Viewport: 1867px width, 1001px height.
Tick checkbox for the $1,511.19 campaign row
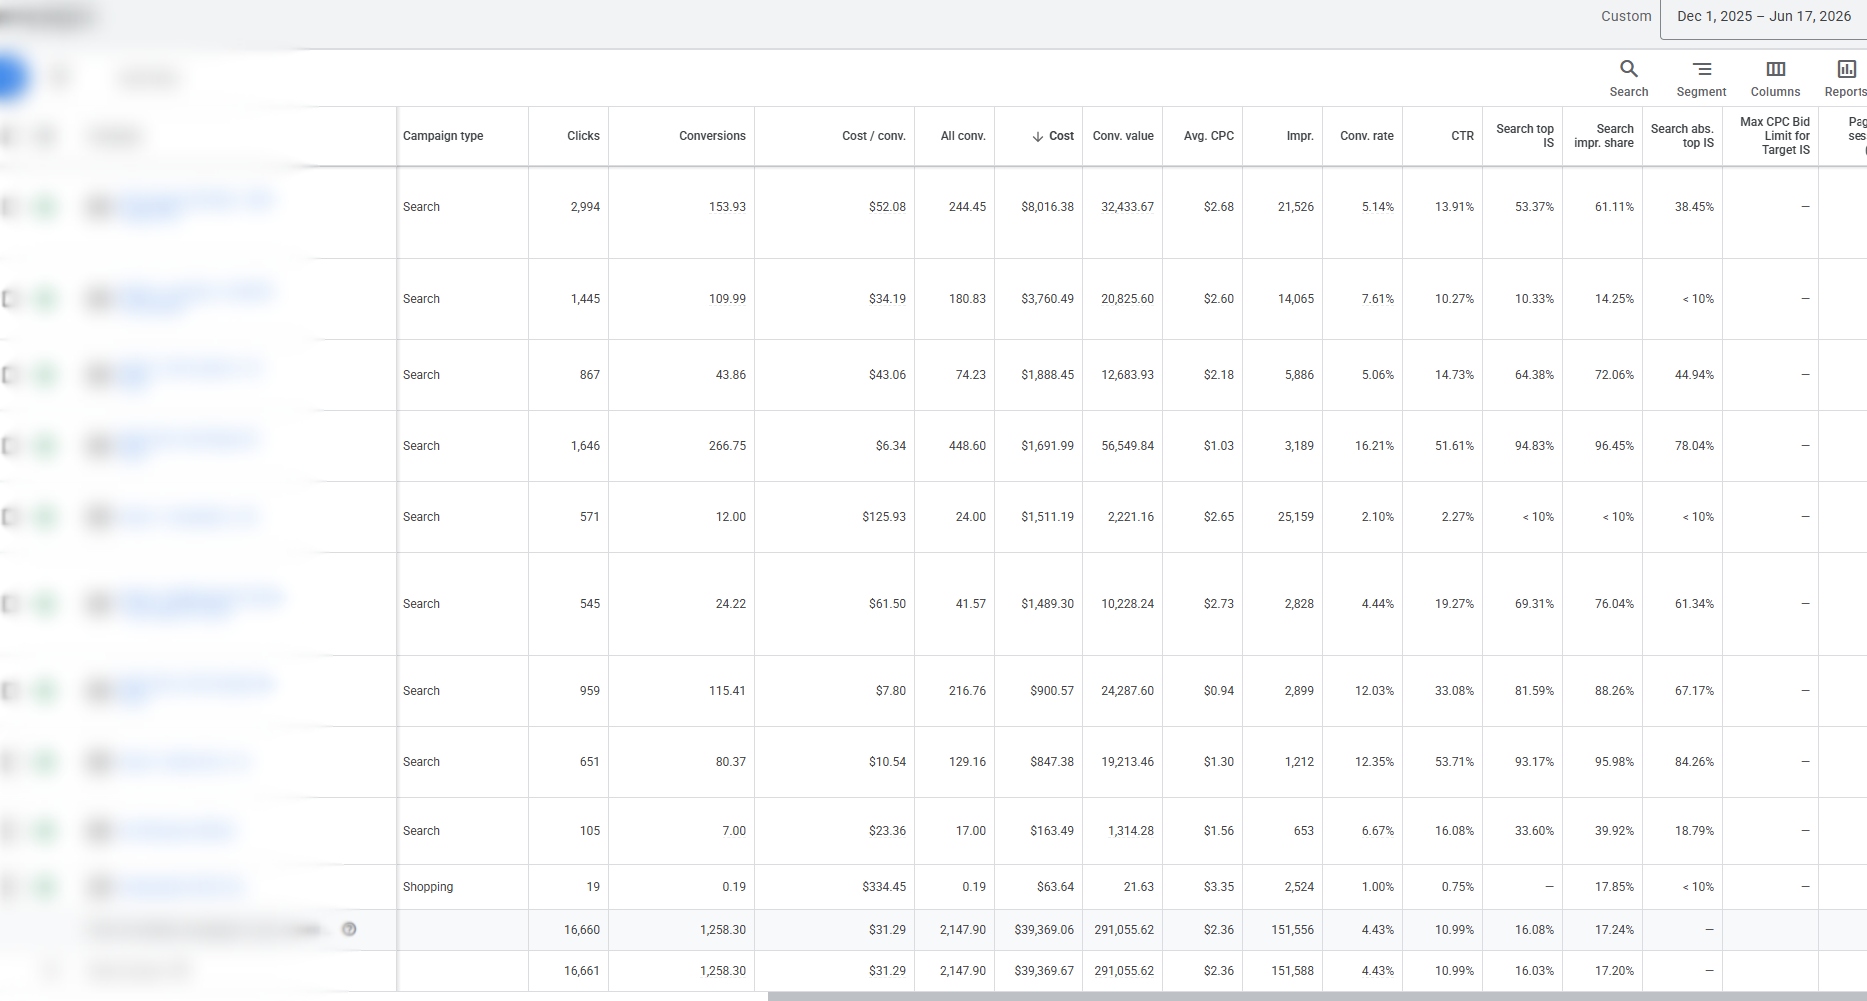point(10,517)
